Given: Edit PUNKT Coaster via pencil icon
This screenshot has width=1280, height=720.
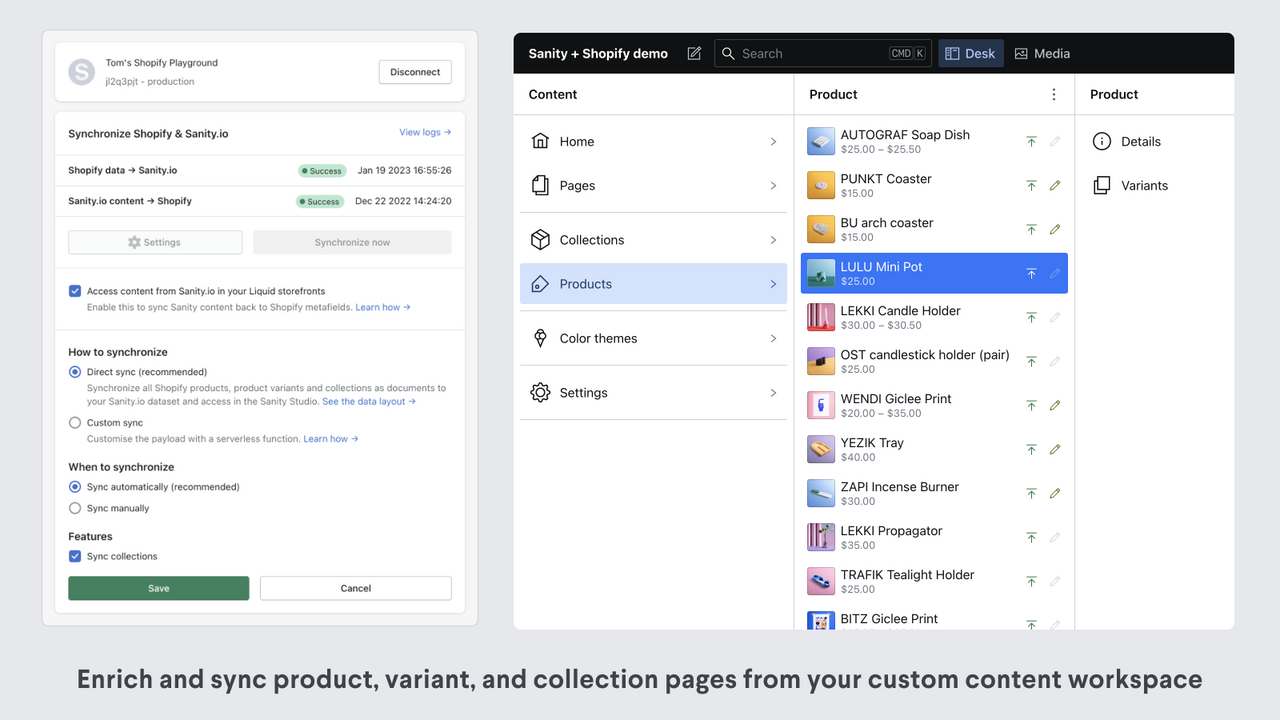Looking at the screenshot, I should pos(1055,185).
